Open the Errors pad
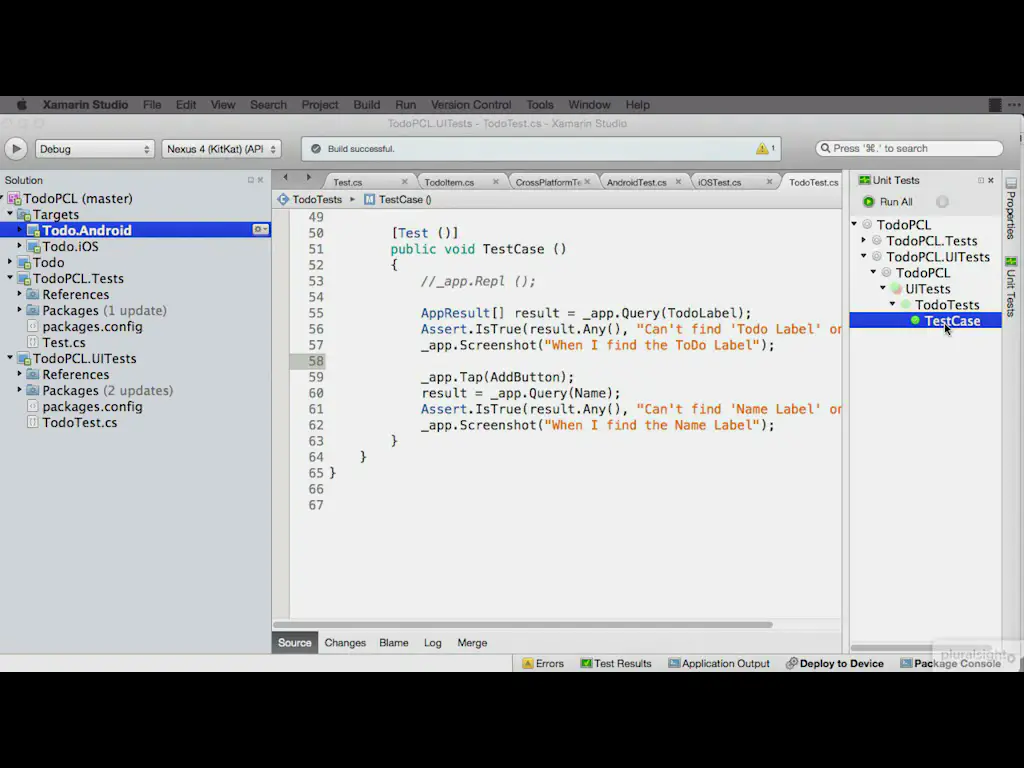The image size is (1024, 768). 543,664
